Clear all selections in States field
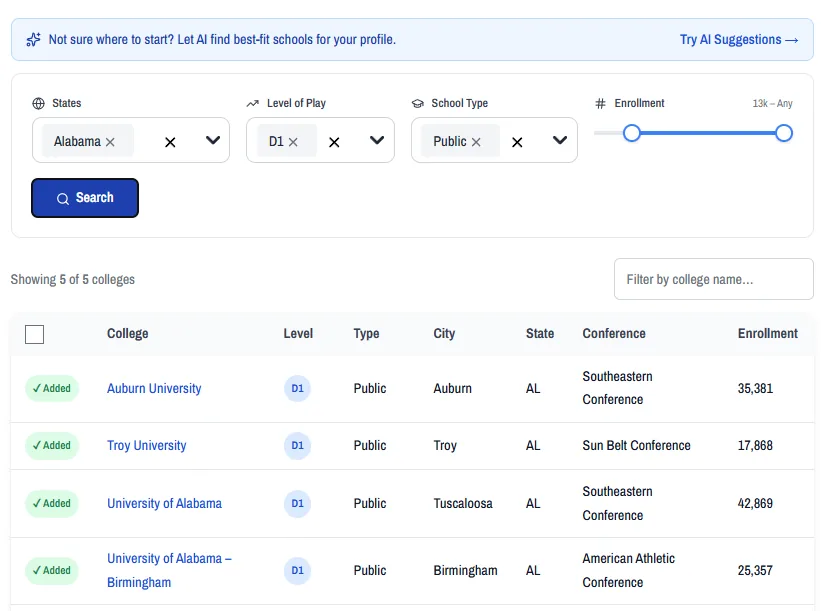Viewport: 821px width, 611px height. pyautogui.click(x=170, y=142)
